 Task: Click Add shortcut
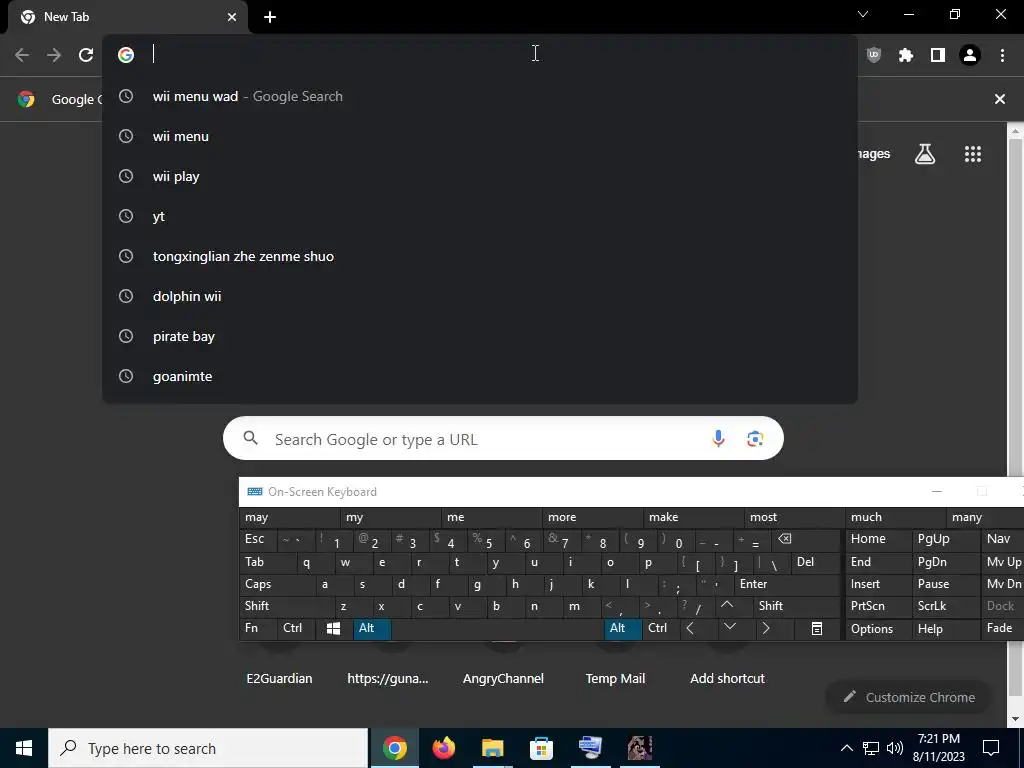coord(728,678)
